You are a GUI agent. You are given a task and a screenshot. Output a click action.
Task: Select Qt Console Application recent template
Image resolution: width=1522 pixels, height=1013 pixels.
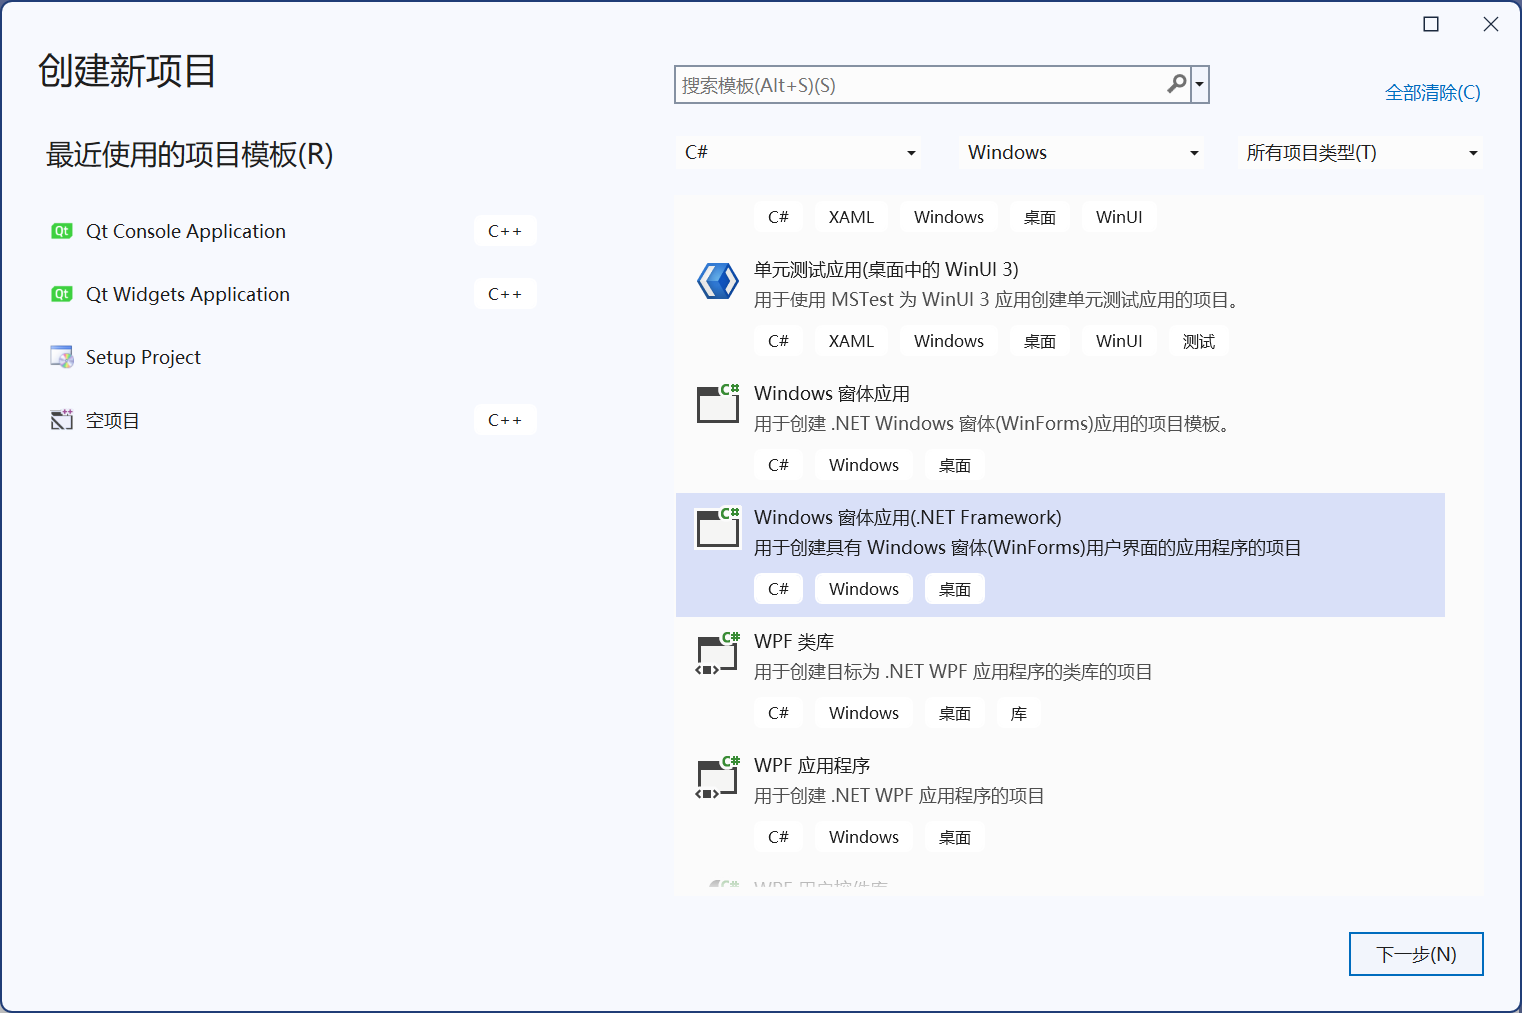(x=186, y=231)
